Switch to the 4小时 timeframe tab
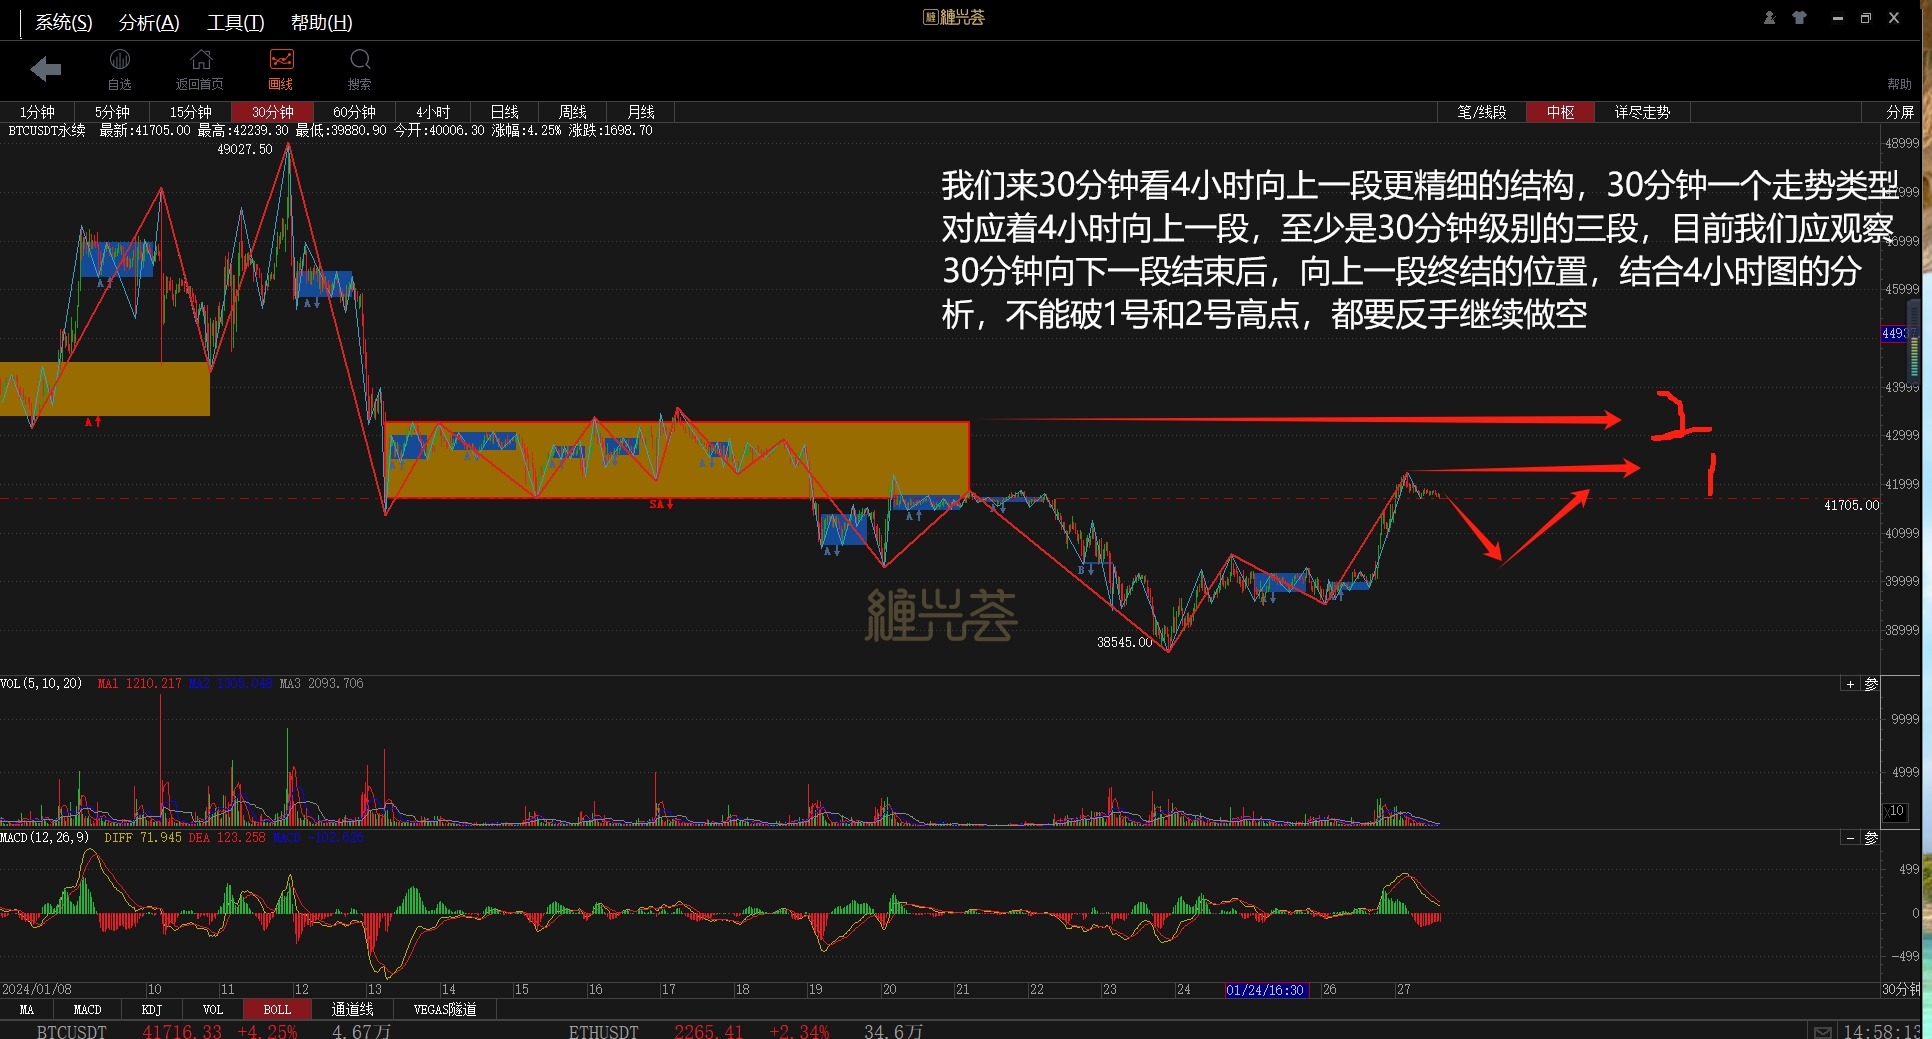The width and height of the screenshot is (1932, 1039). [433, 112]
